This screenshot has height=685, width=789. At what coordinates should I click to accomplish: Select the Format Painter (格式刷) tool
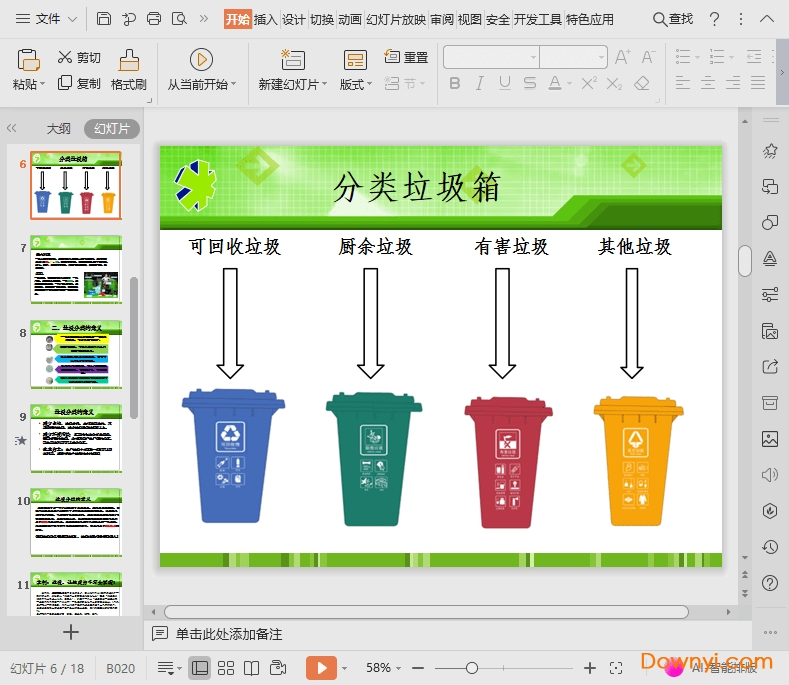tap(129, 70)
